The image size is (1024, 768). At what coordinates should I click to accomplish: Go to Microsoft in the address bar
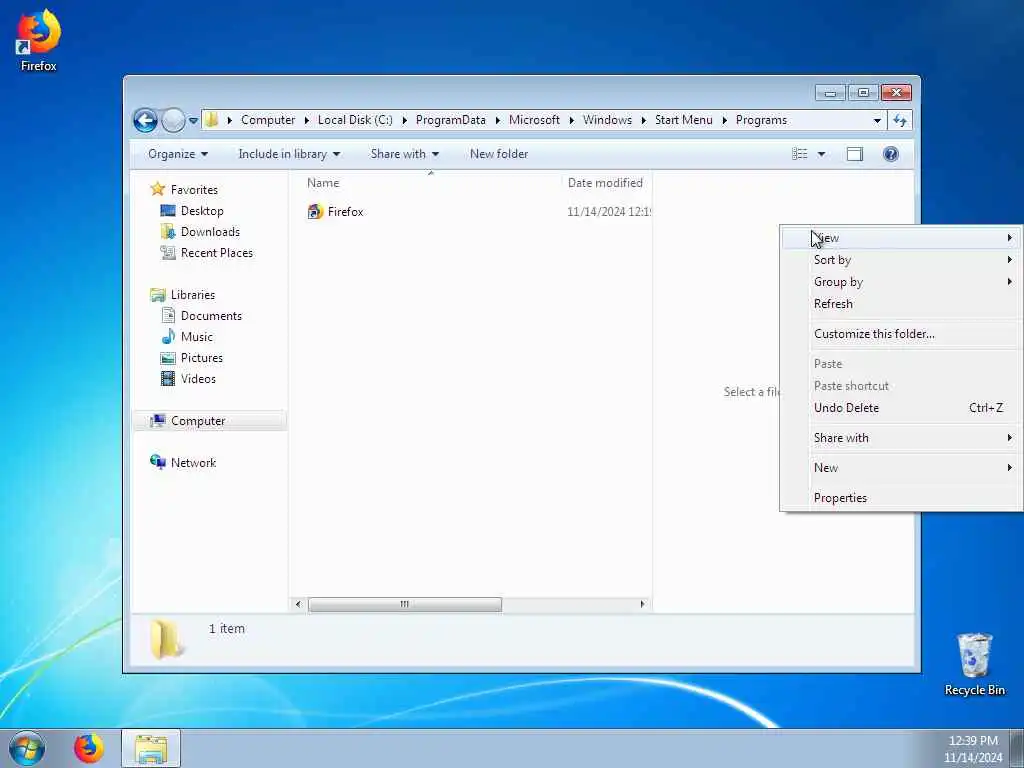click(x=534, y=120)
